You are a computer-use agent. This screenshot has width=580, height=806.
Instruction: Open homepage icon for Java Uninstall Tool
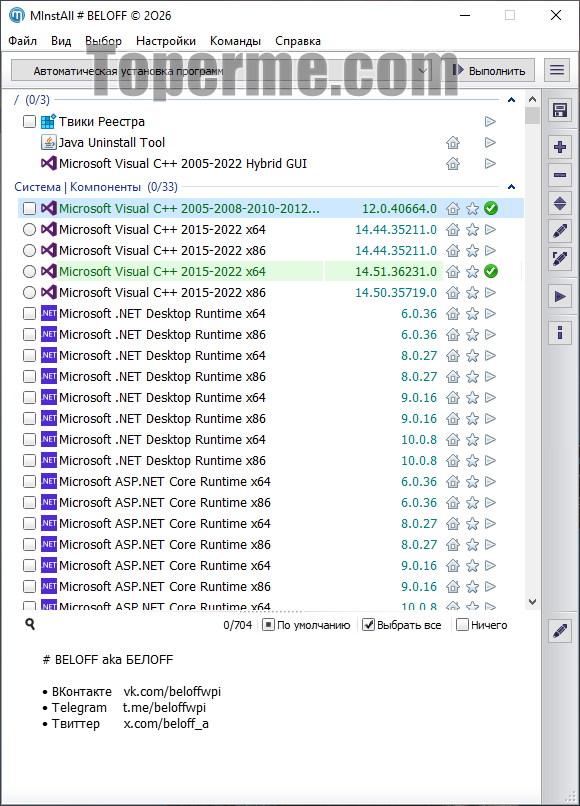coord(452,142)
